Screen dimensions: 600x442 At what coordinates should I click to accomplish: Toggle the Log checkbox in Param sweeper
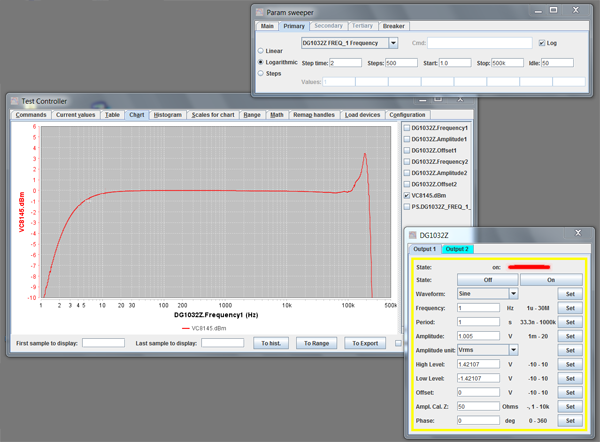point(542,43)
